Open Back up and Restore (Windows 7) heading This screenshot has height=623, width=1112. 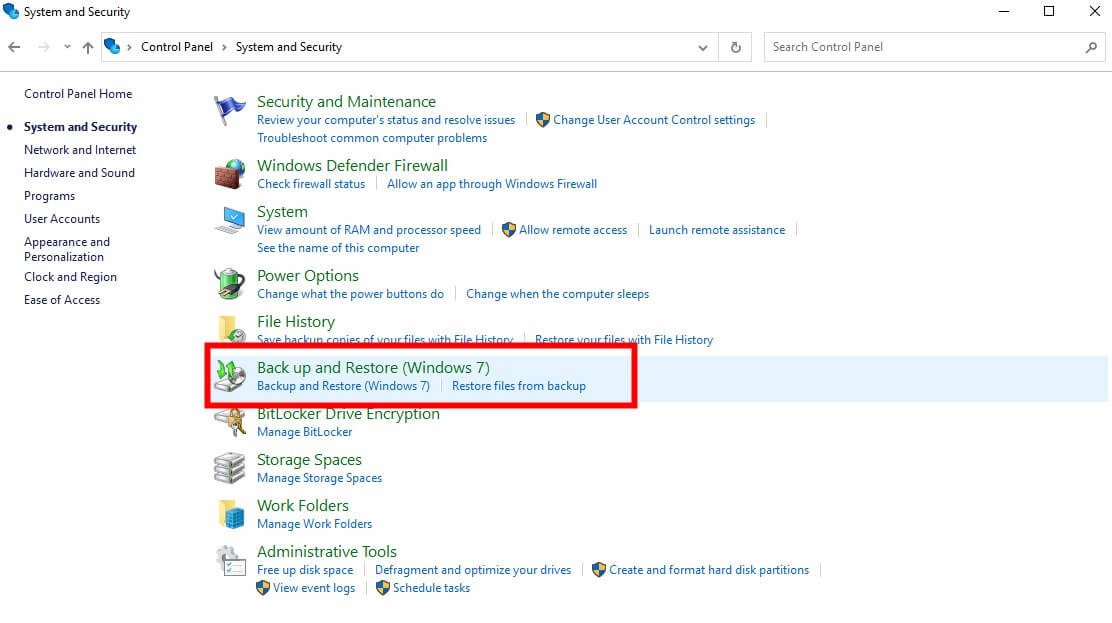pyautogui.click(x=373, y=368)
